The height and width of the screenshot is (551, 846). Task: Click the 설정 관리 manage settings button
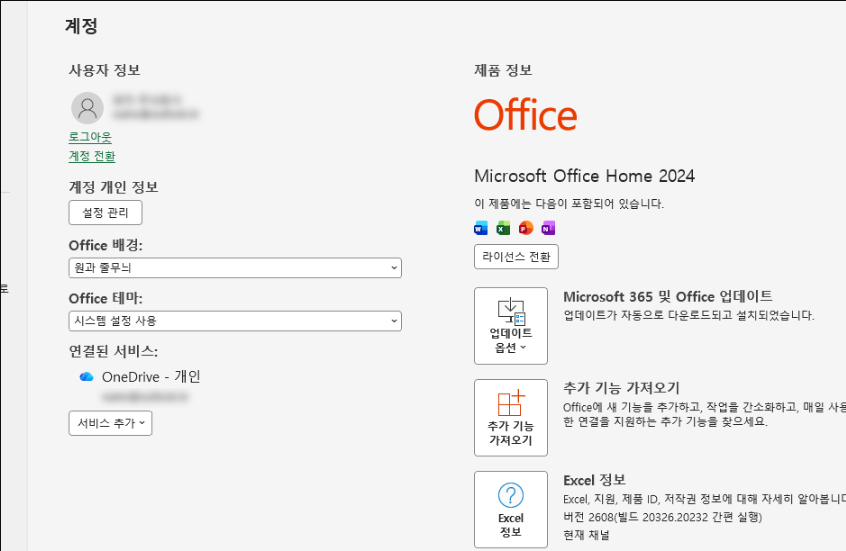click(105, 213)
